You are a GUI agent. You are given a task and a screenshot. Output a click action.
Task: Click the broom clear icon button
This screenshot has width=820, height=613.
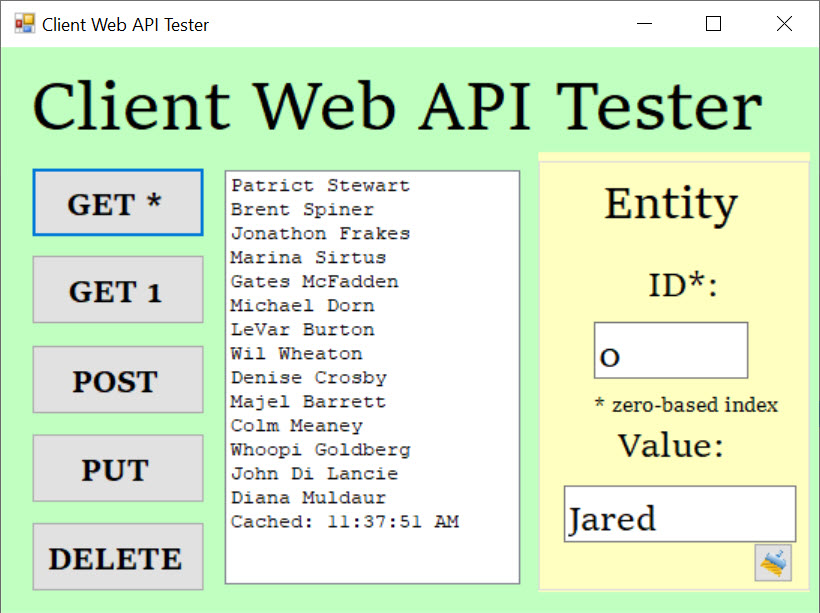[x=773, y=563]
